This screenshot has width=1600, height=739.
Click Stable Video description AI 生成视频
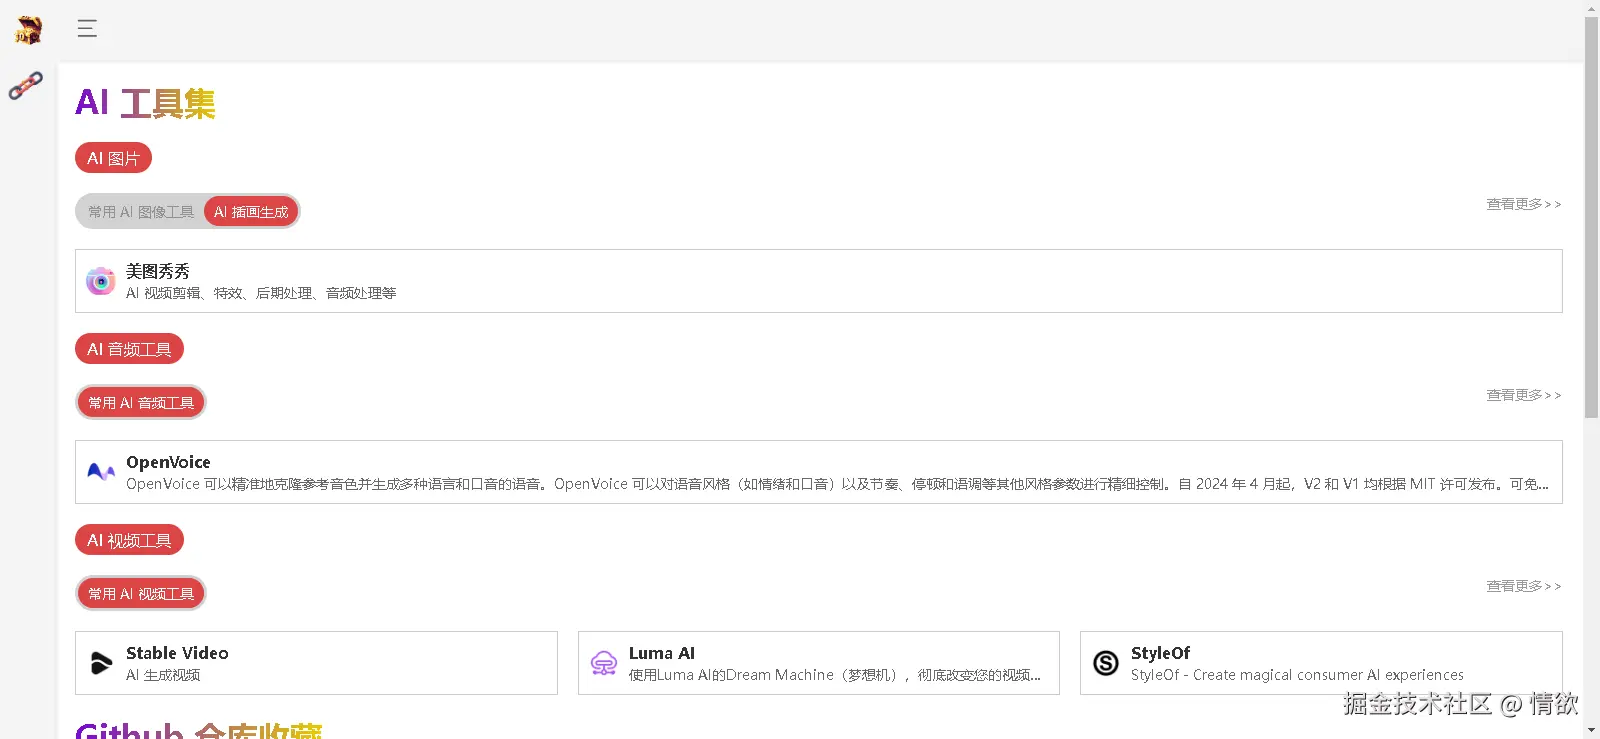coord(163,675)
